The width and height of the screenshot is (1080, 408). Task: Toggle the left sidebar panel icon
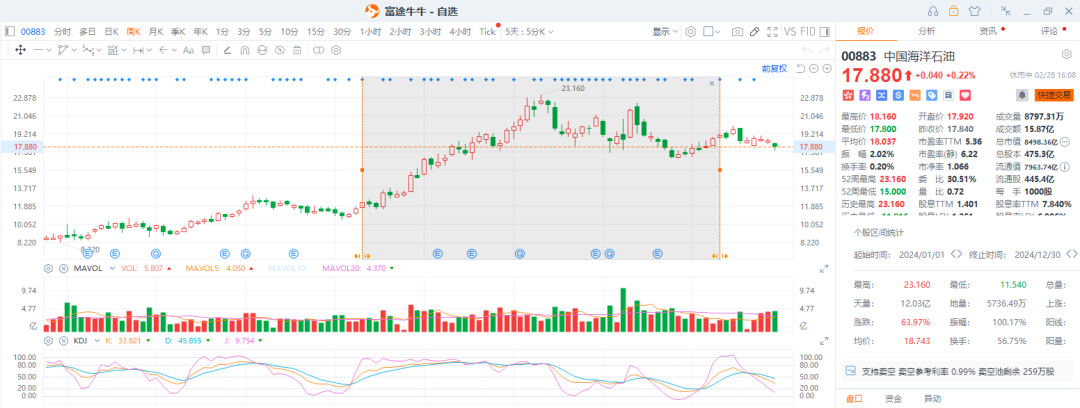click(10, 31)
